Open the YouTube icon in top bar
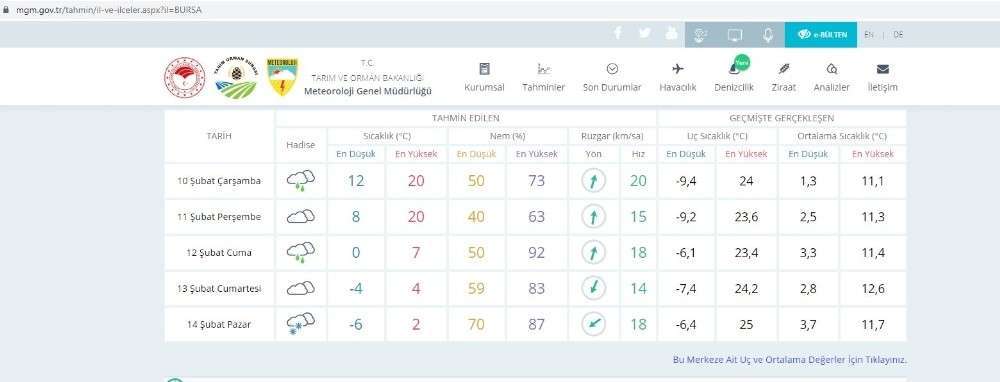The width and height of the screenshot is (1000, 382). tap(672, 34)
